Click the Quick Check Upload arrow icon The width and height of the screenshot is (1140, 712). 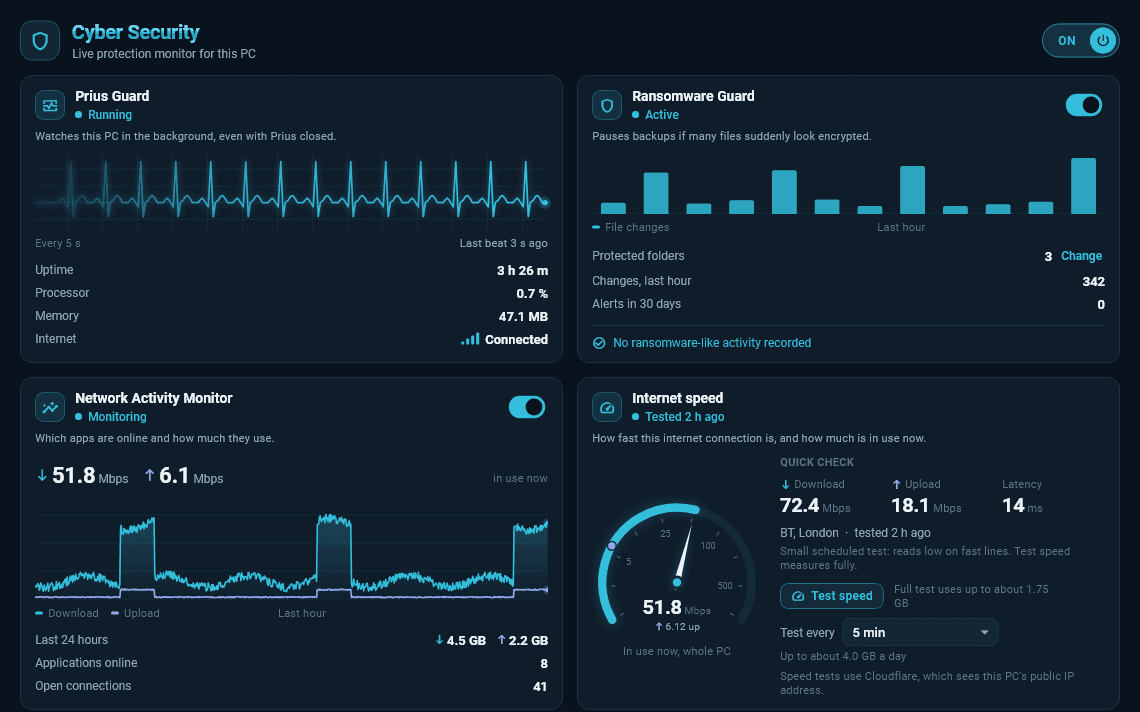click(x=896, y=484)
